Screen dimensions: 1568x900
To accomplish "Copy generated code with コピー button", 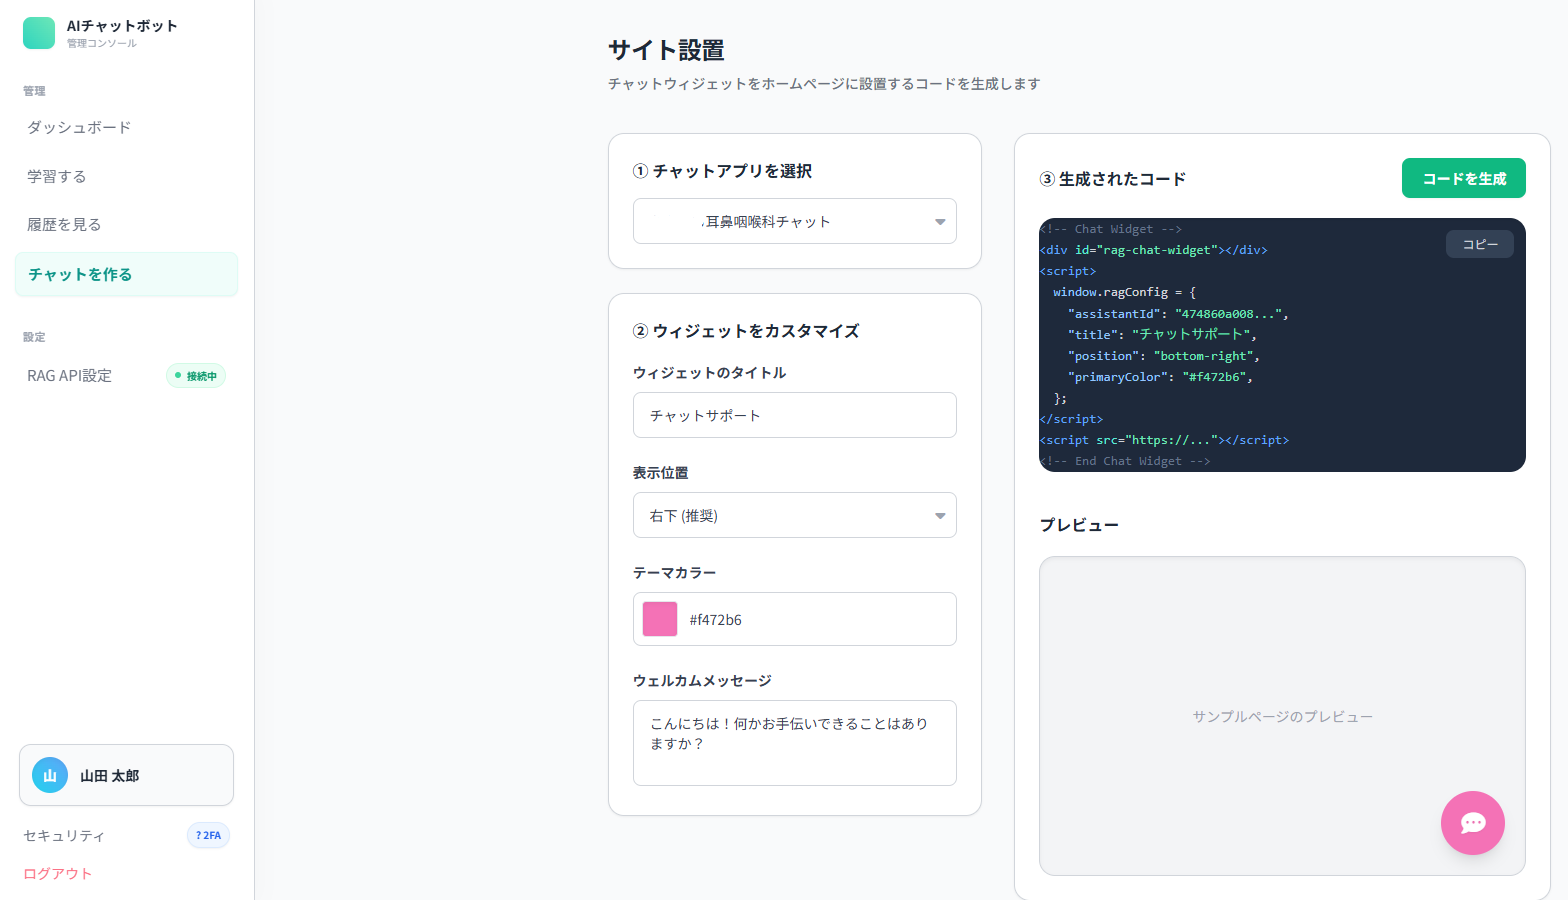I will tap(1479, 244).
